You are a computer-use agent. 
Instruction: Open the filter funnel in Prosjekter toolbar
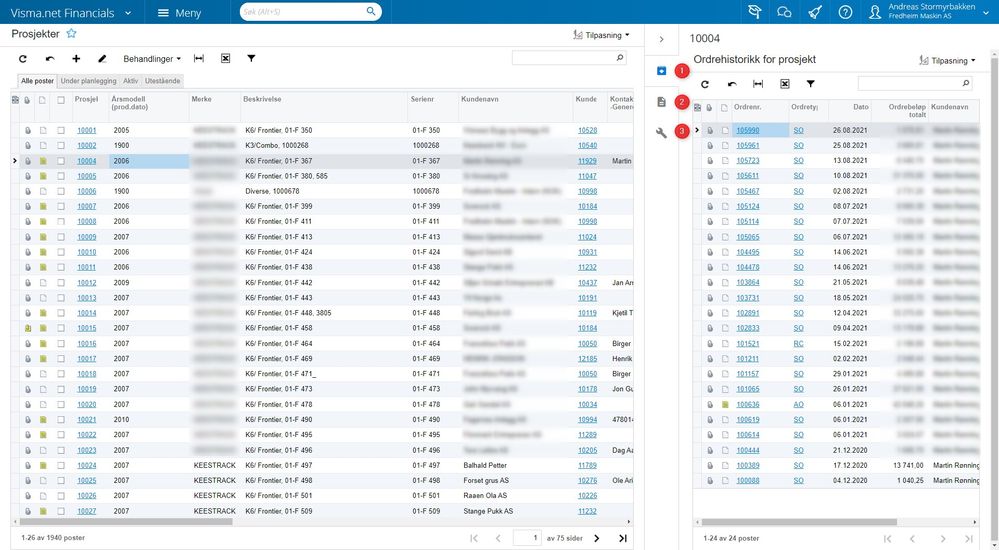click(252, 59)
